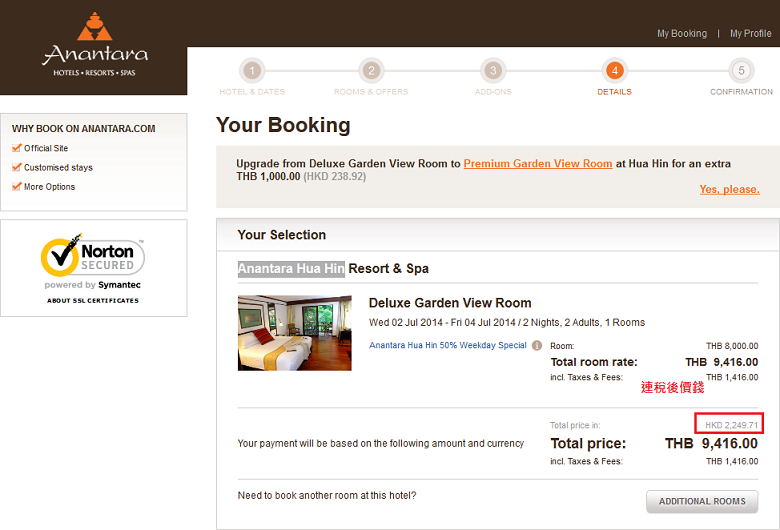Click the Official Site checkmark
The width and height of the screenshot is (780, 530).
coord(16,148)
